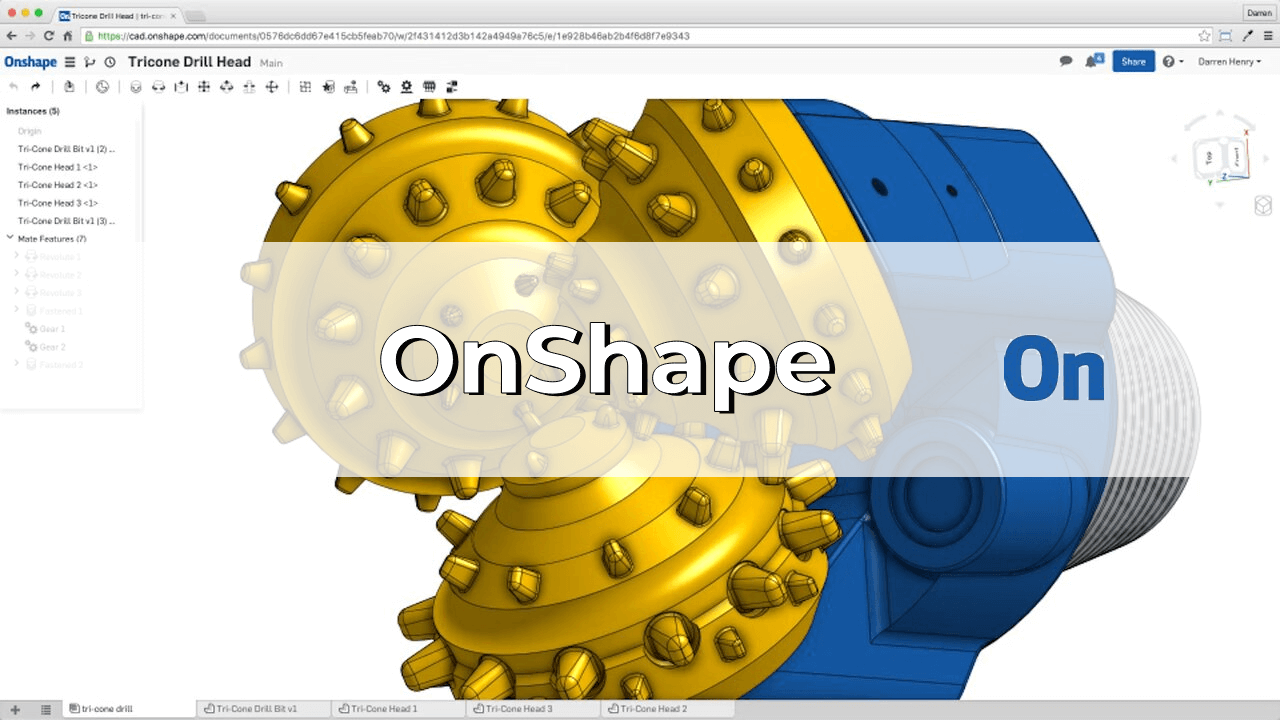
Task: Switch to the Tri-Cone Head 1 tab
Action: pos(399,709)
